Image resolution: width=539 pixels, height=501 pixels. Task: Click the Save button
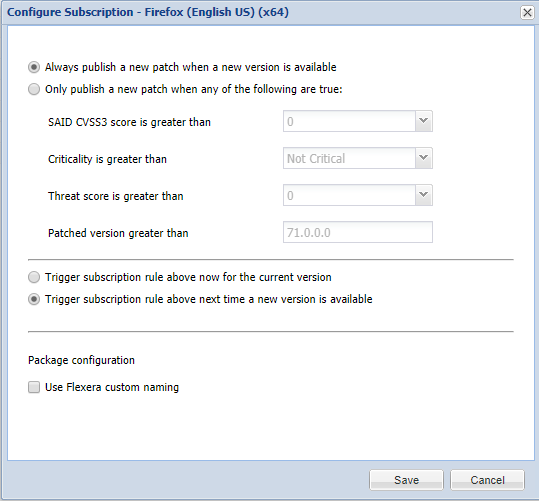tap(406, 480)
